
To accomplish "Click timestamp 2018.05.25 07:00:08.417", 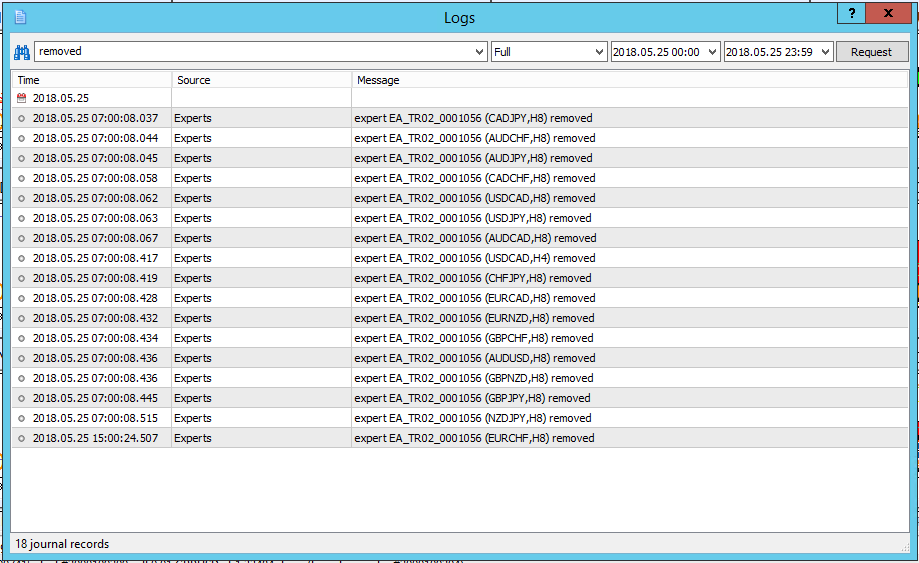I will click(95, 258).
